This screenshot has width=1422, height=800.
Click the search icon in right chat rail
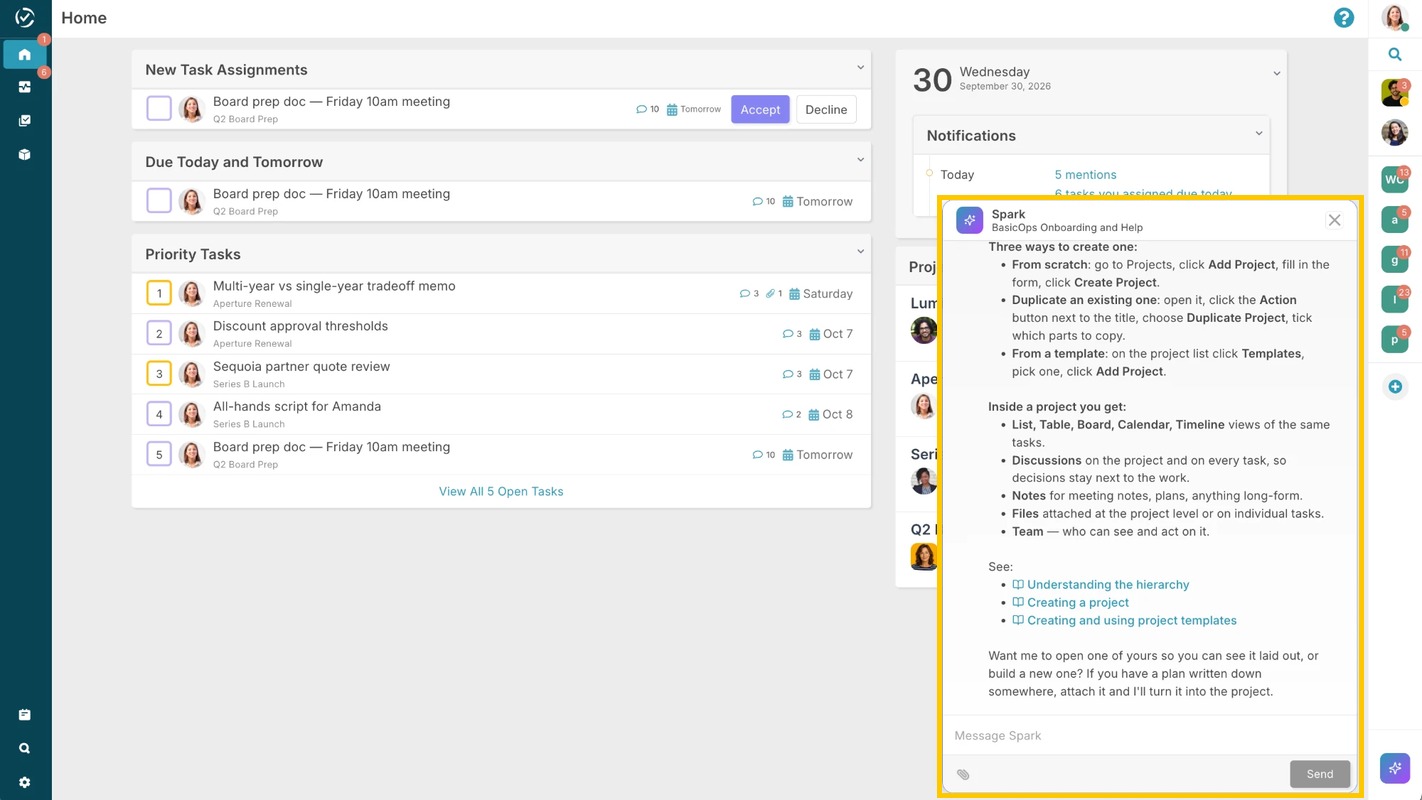pos(1395,55)
